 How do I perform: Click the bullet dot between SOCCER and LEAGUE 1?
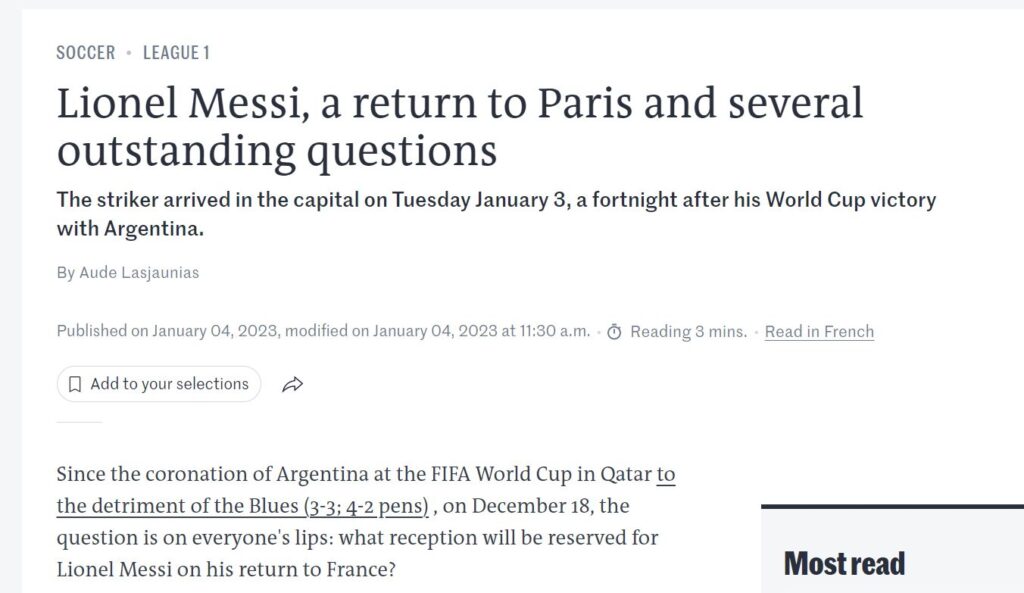click(x=129, y=52)
